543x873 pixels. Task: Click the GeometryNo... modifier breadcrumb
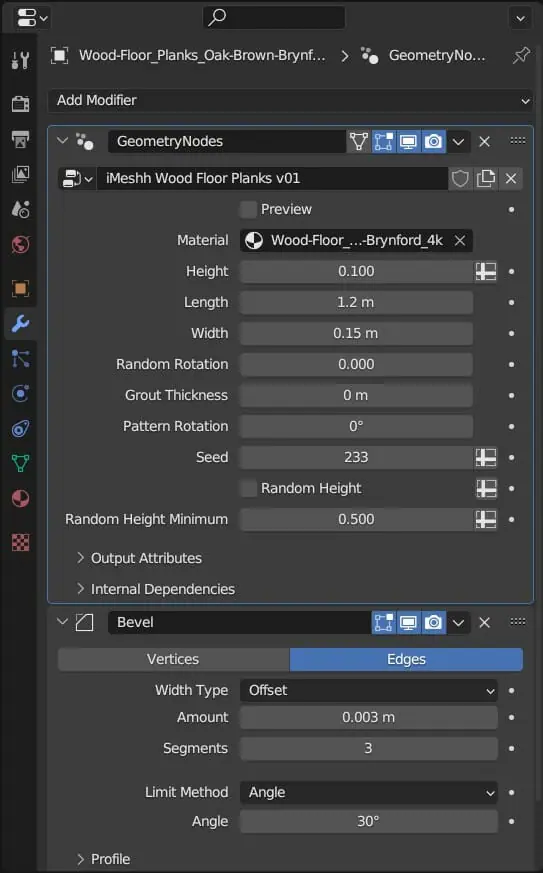tap(424, 55)
